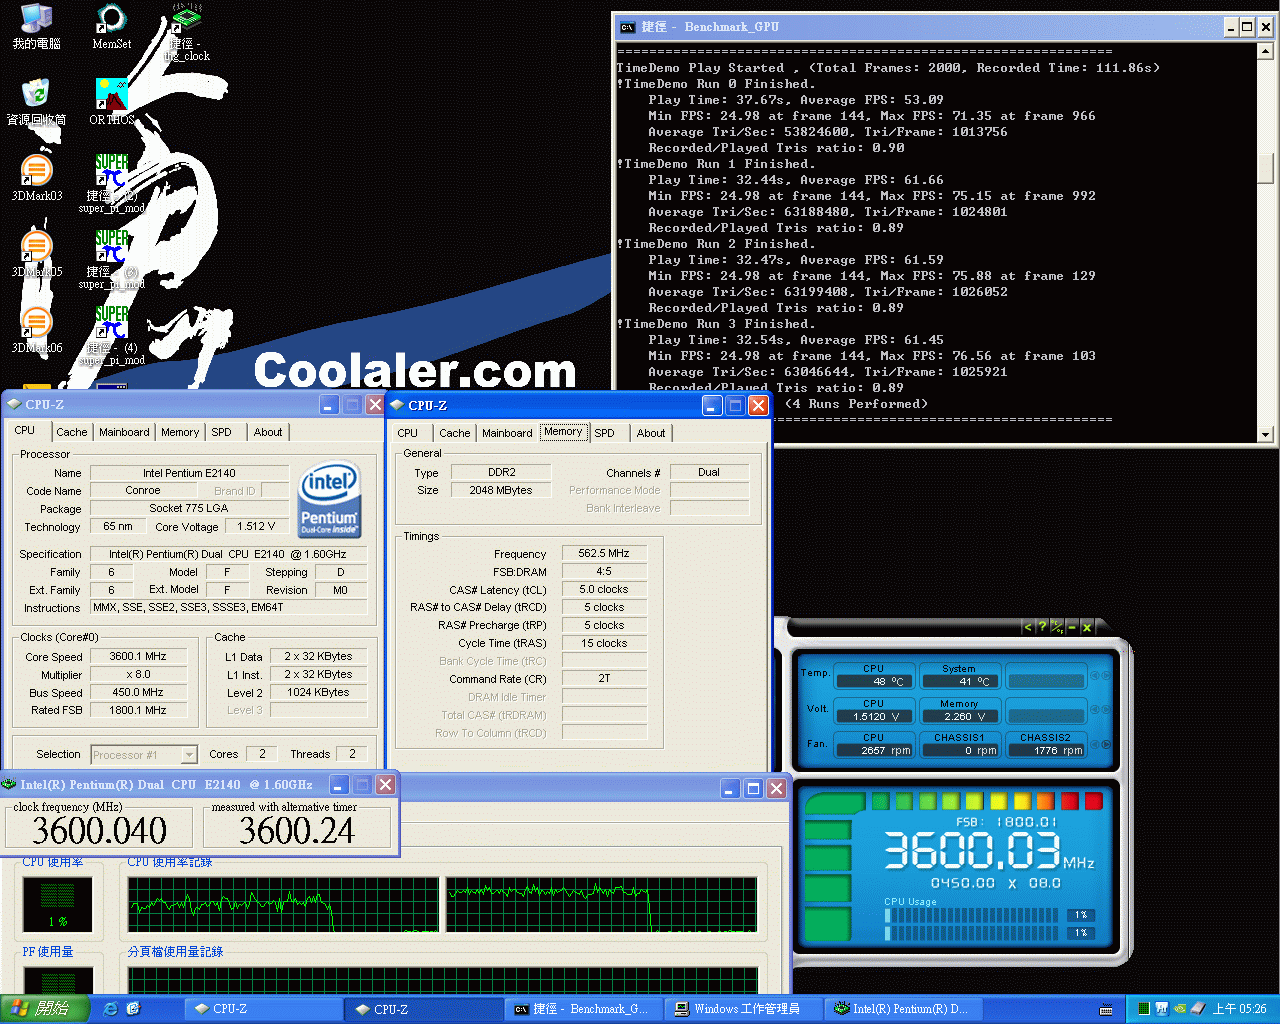1280x1024 pixels.
Task: Switch to Mainboard tab in left CPU-Z
Action: [124, 432]
